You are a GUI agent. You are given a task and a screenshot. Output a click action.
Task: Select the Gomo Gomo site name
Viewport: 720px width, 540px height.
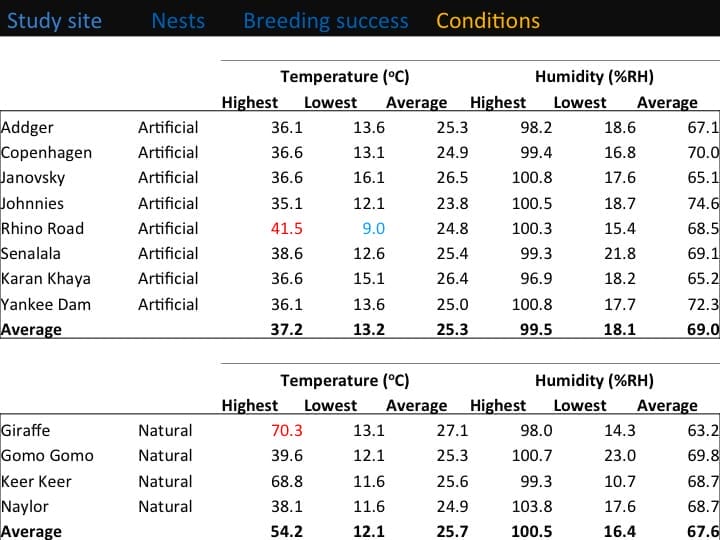(x=47, y=455)
